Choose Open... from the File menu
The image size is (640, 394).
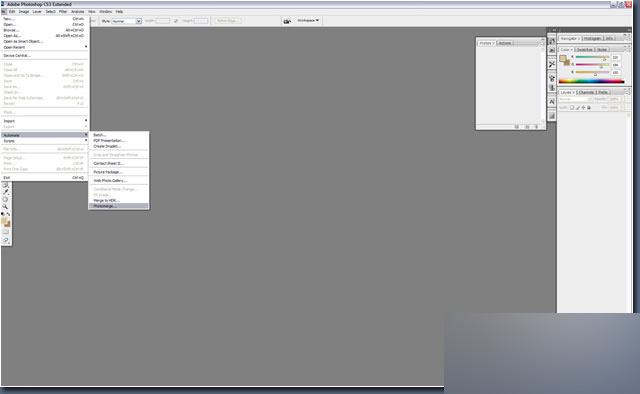44,24
